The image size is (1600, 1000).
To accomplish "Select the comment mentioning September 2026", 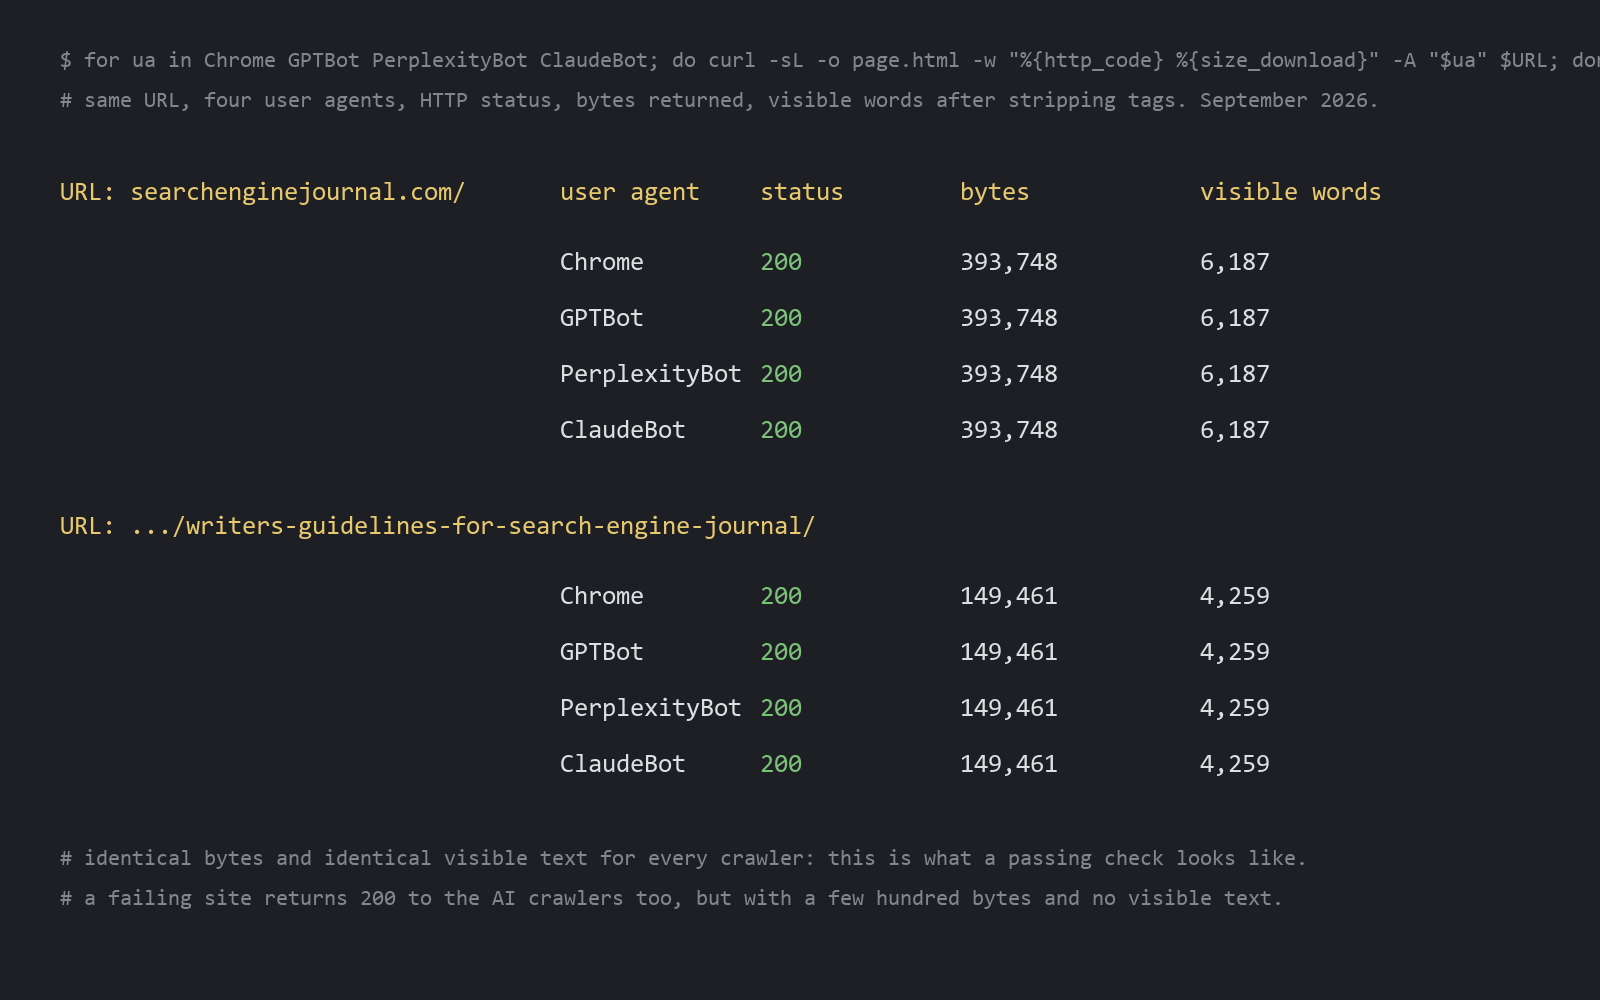I will pyautogui.click(x=719, y=101).
